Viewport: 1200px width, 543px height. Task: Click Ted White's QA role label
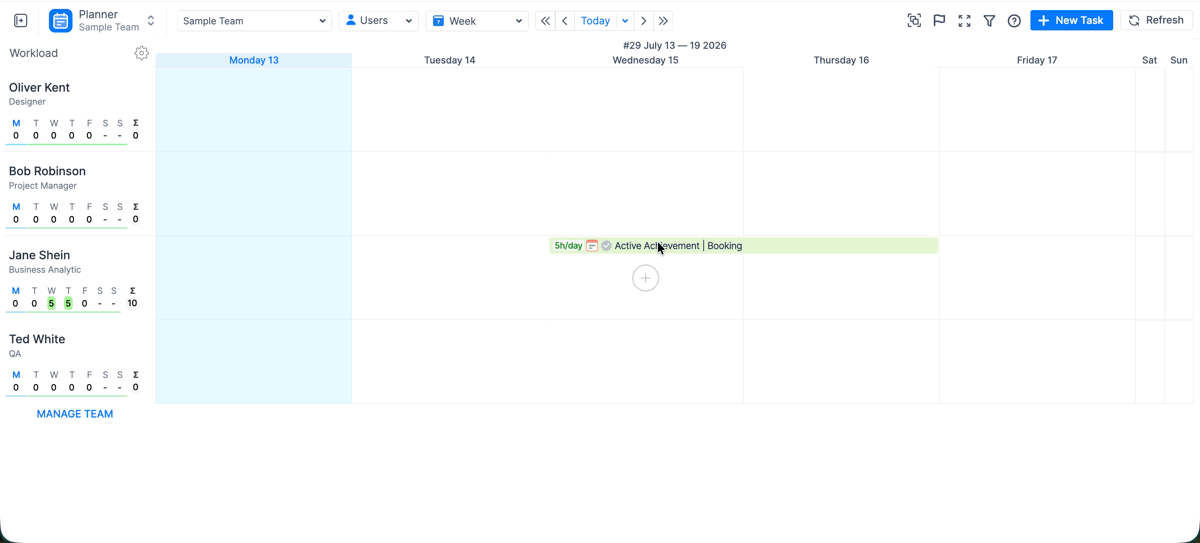point(15,354)
